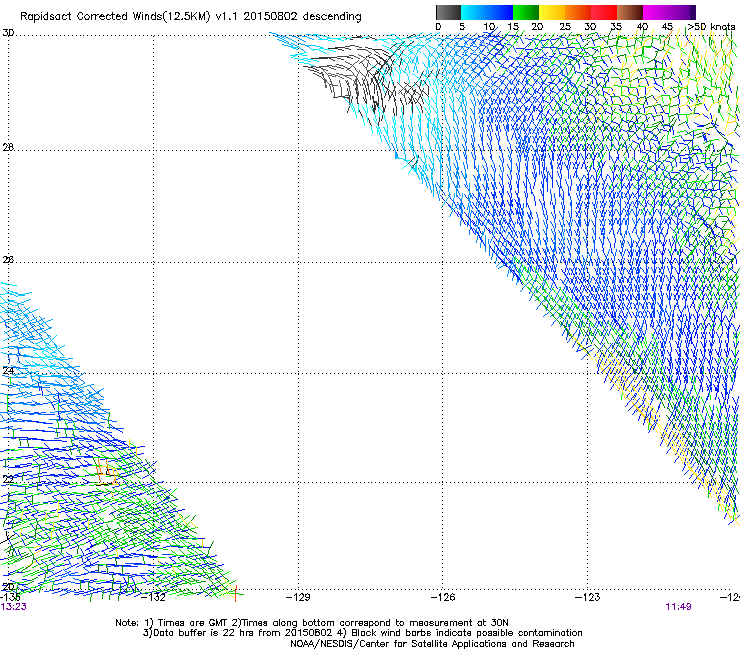The width and height of the screenshot is (740, 650).
Task: Click the longitude label '-132' on the bottom axis
Action: [153, 597]
